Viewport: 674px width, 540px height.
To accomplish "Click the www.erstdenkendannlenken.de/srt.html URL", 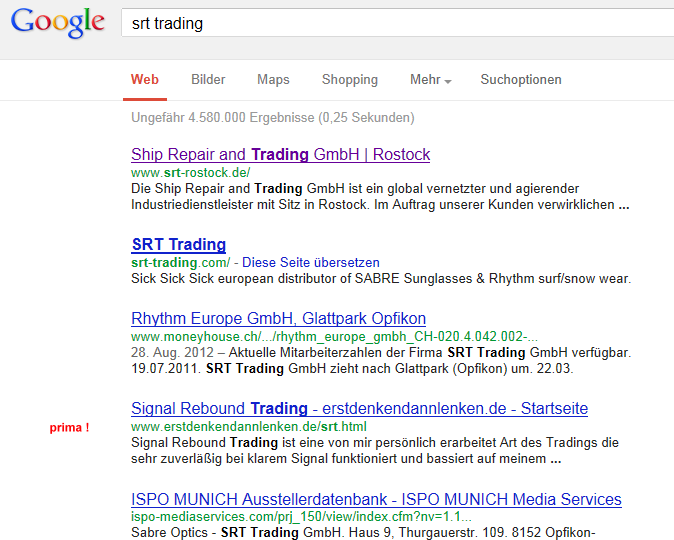I will (x=249, y=426).
